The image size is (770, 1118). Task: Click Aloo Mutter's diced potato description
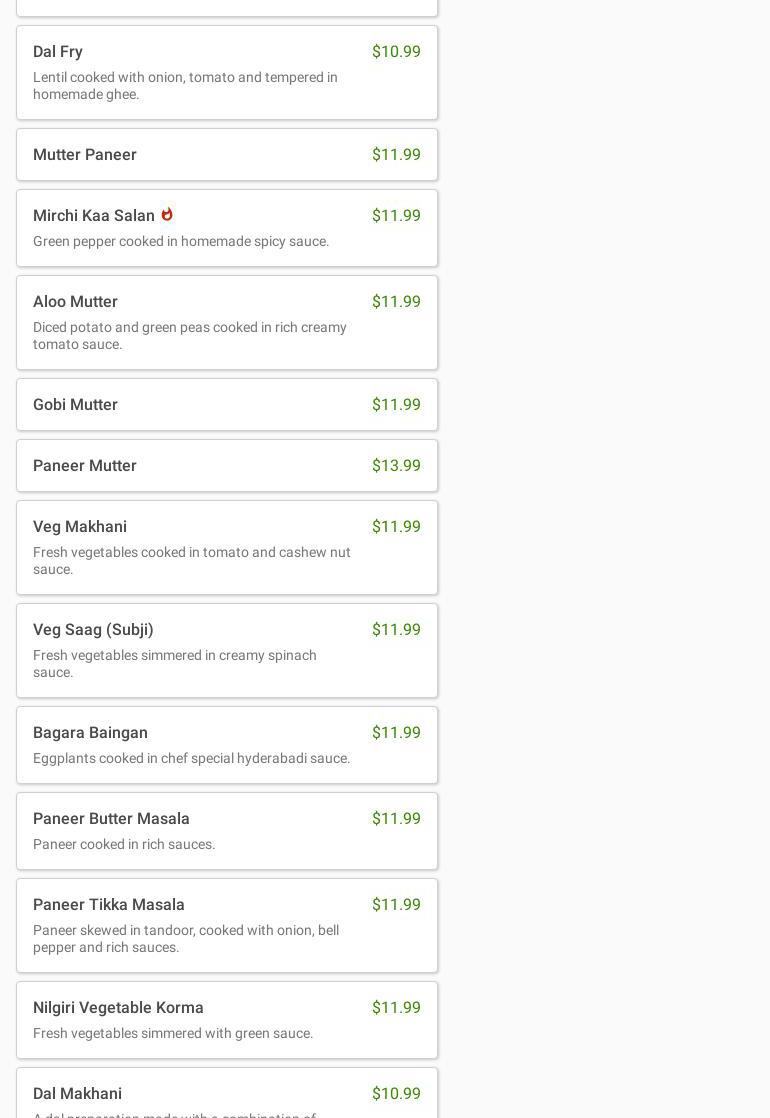point(190,336)
